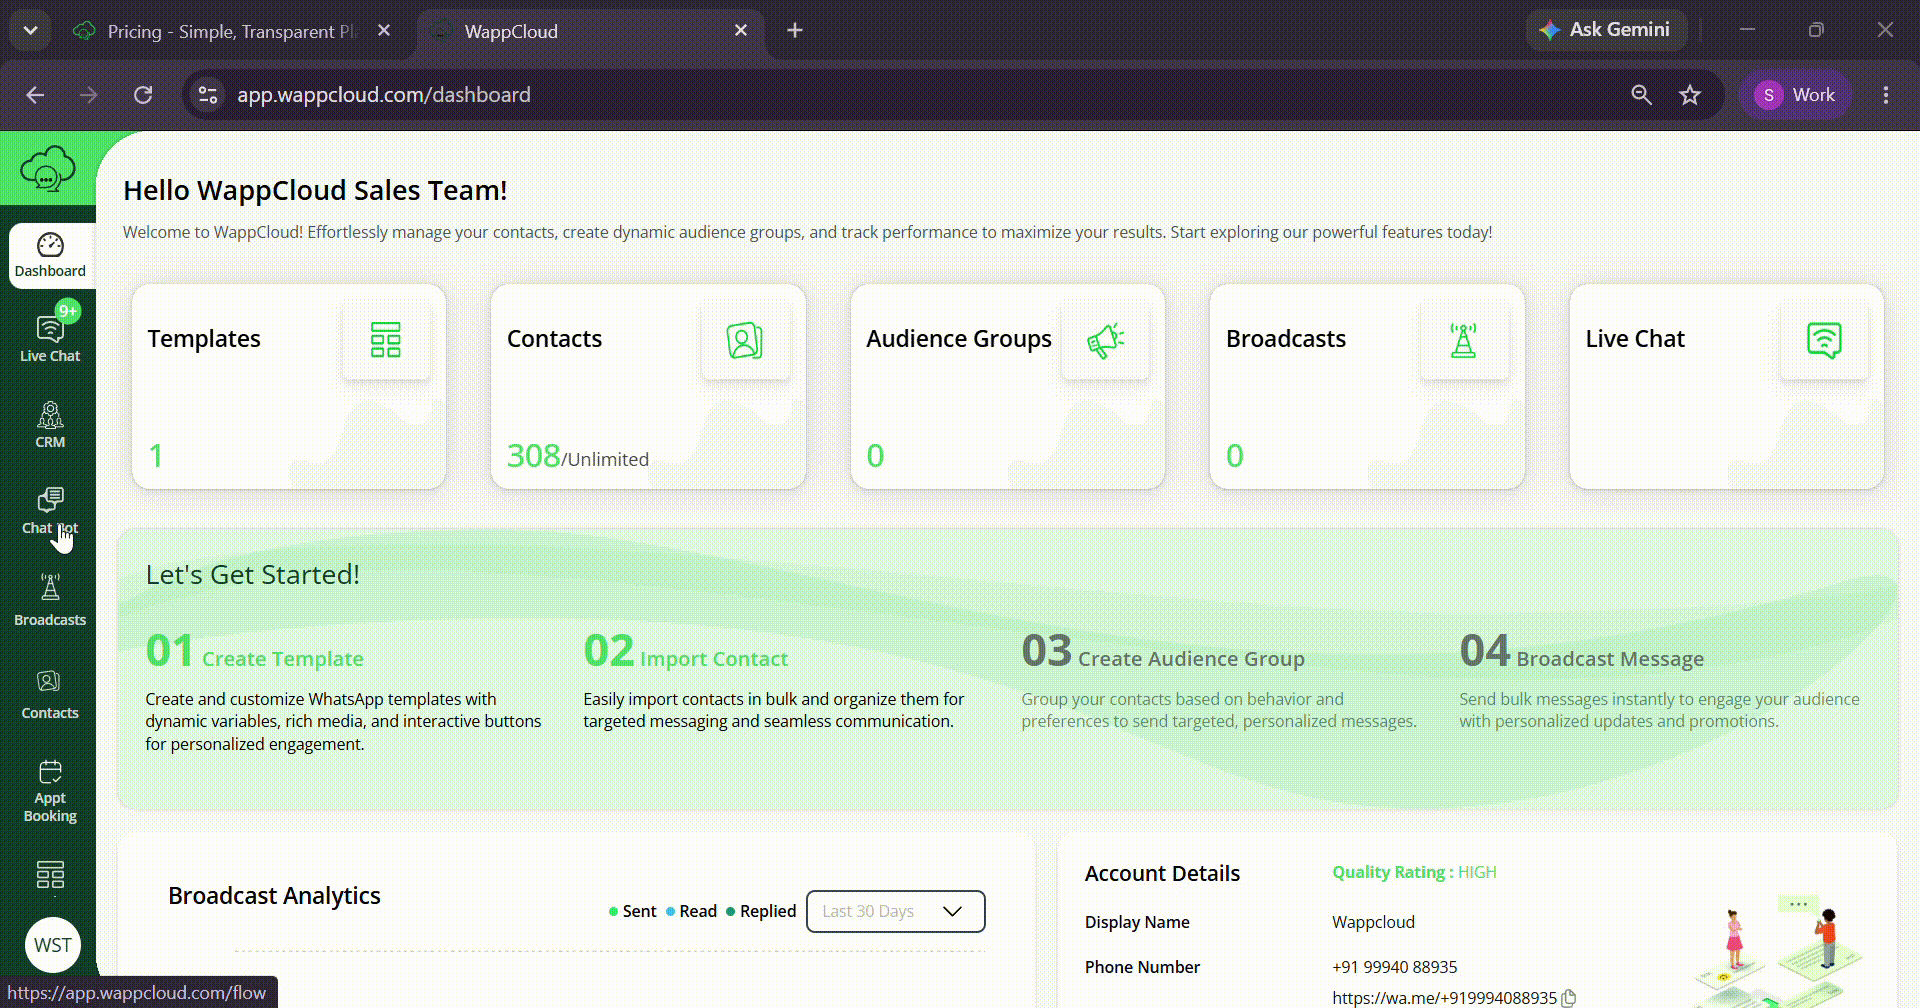Click the Broadcast Analytics heading
The image size is (1920, 1008).
(274, 896)
